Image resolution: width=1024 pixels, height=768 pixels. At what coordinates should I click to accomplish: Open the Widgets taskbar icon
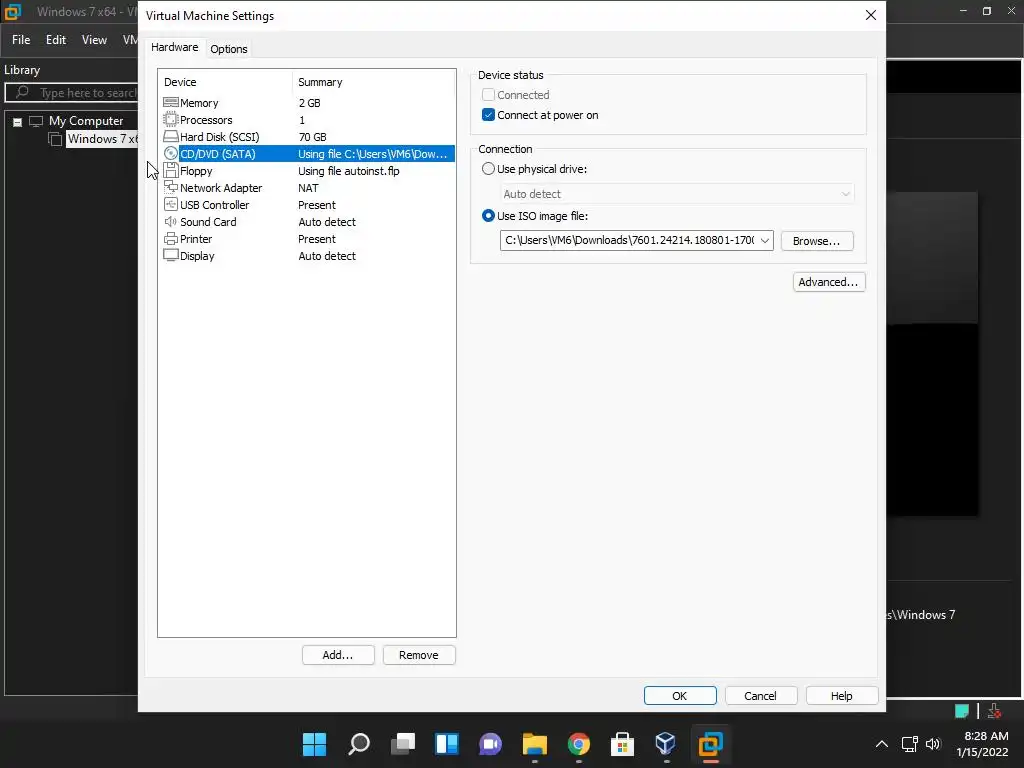pyautogui.click(x=447, y=744)
